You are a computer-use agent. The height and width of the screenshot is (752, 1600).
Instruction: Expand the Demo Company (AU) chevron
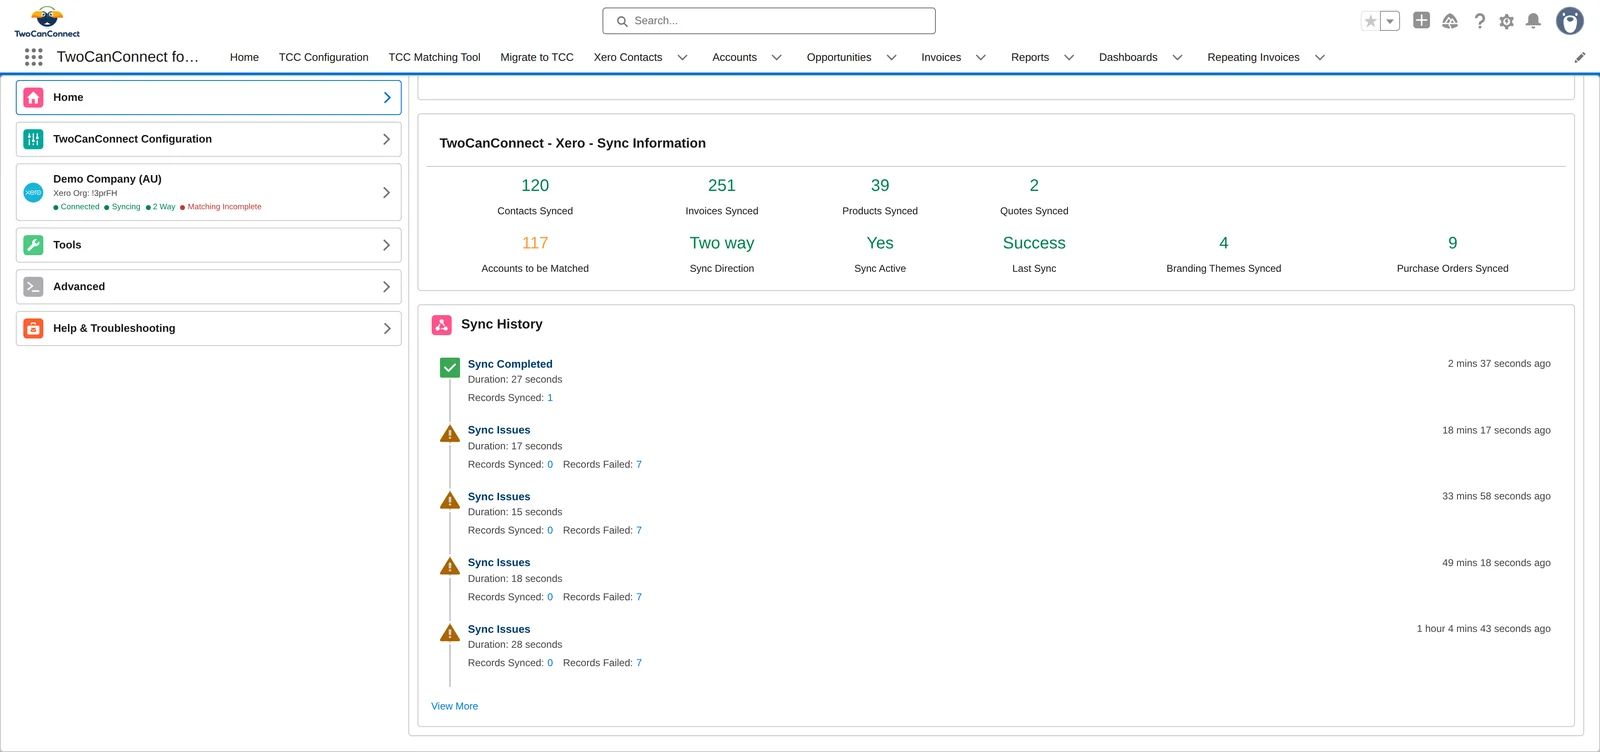(387, 192)
